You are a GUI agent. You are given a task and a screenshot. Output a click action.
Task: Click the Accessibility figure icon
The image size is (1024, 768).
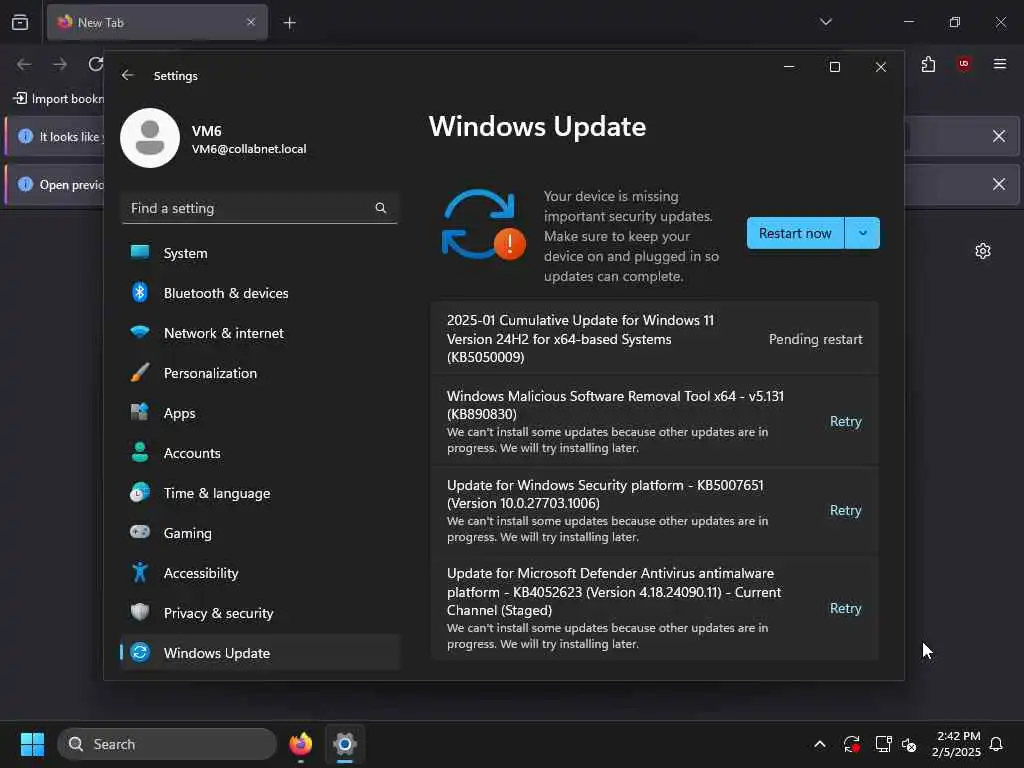coord(140,572)
